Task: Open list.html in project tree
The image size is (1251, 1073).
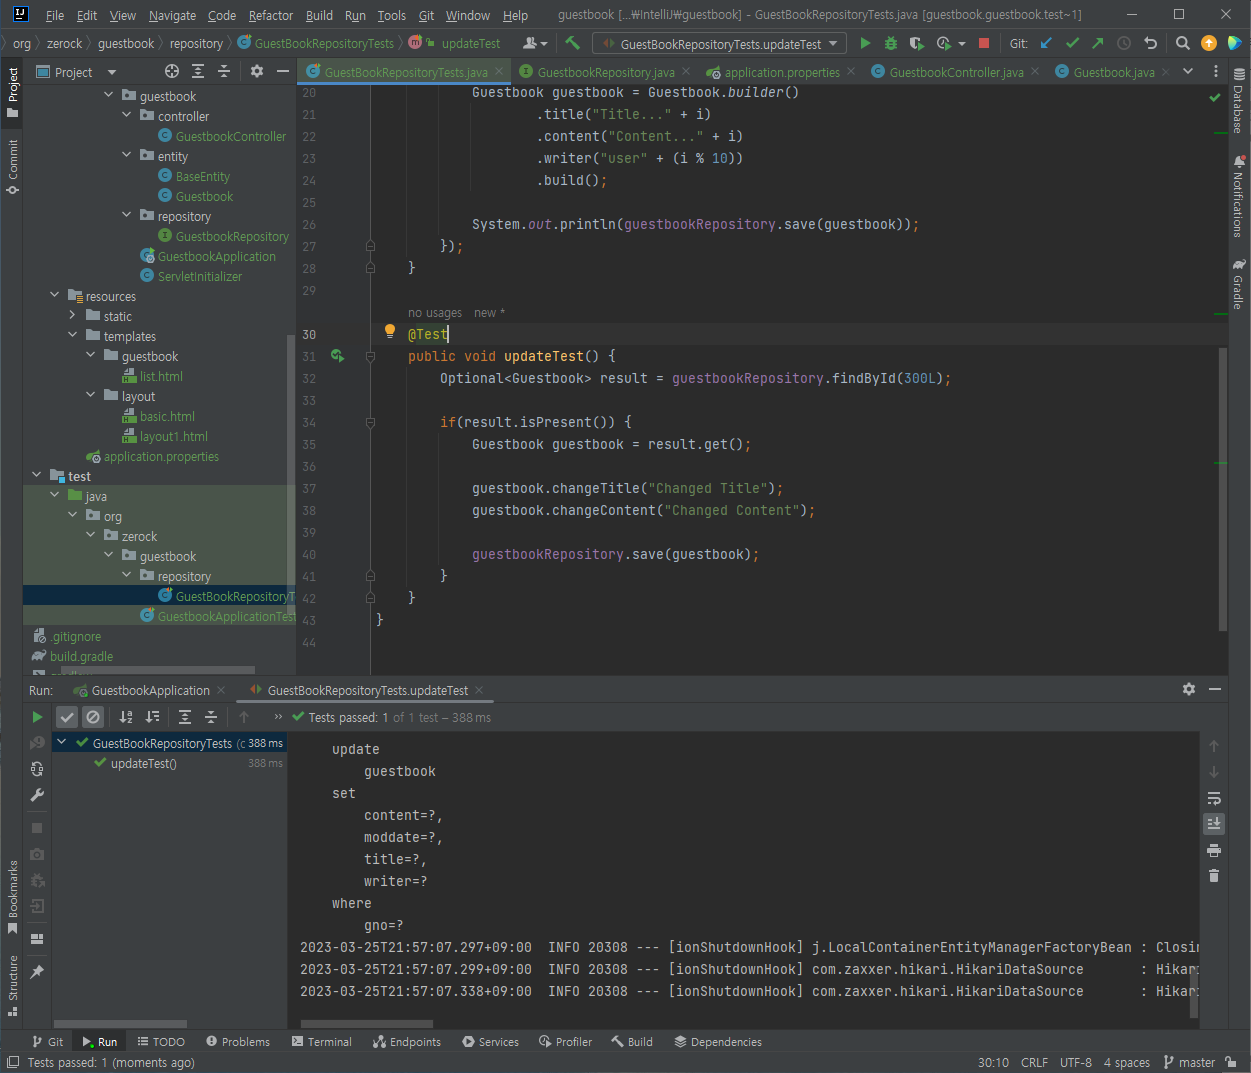Action: (161, 376)
